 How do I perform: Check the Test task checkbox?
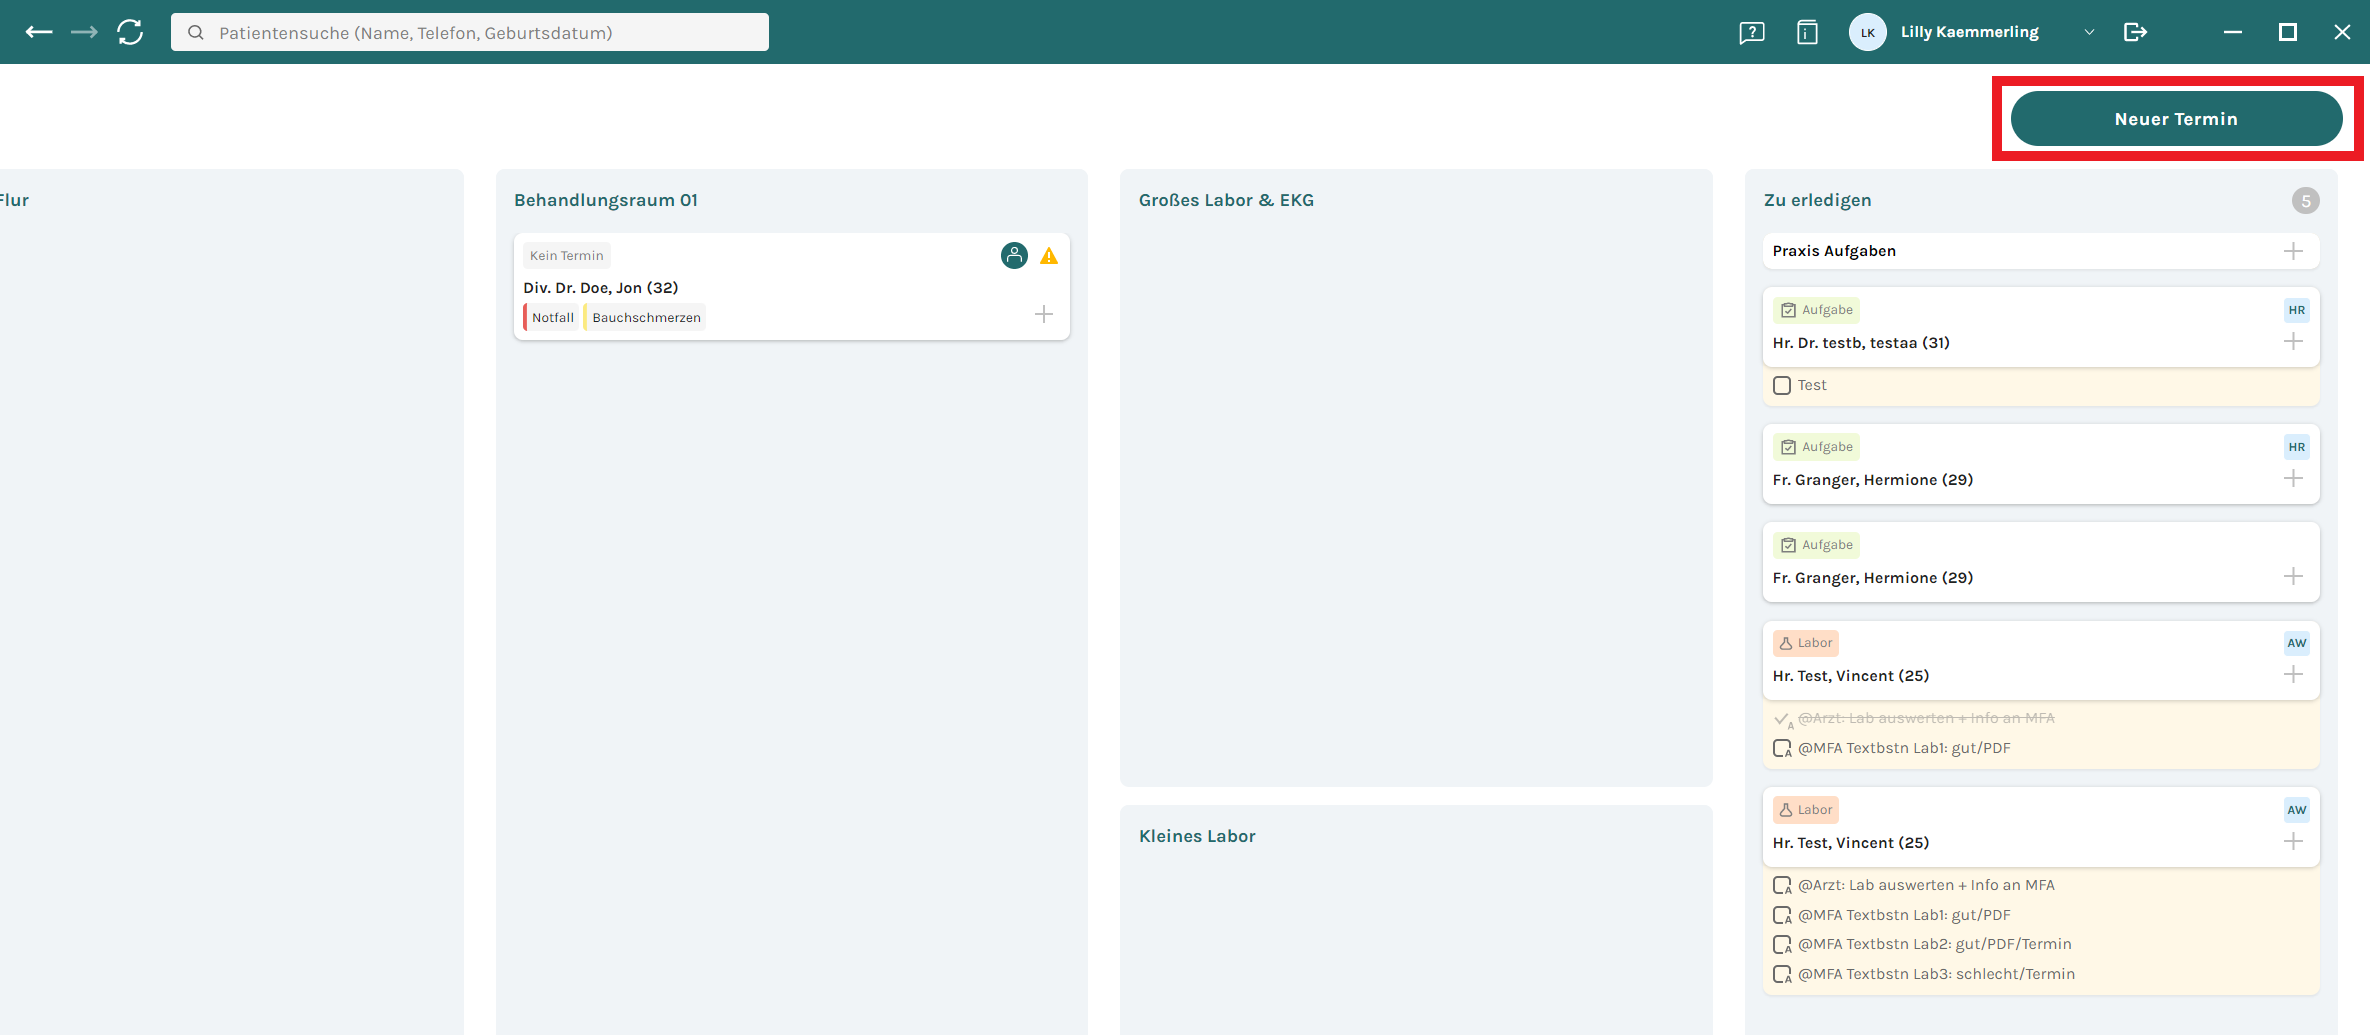click(x=1782, y=385)
